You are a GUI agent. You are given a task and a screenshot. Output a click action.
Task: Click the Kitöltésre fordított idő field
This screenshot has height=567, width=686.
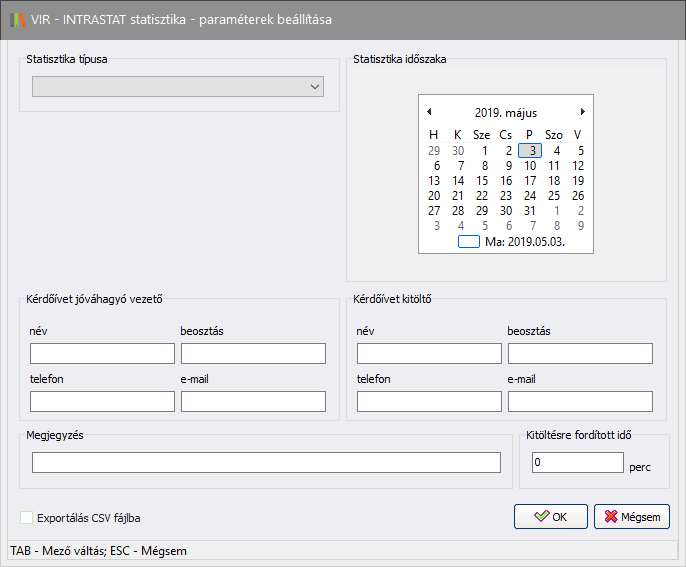pos(577,463)
